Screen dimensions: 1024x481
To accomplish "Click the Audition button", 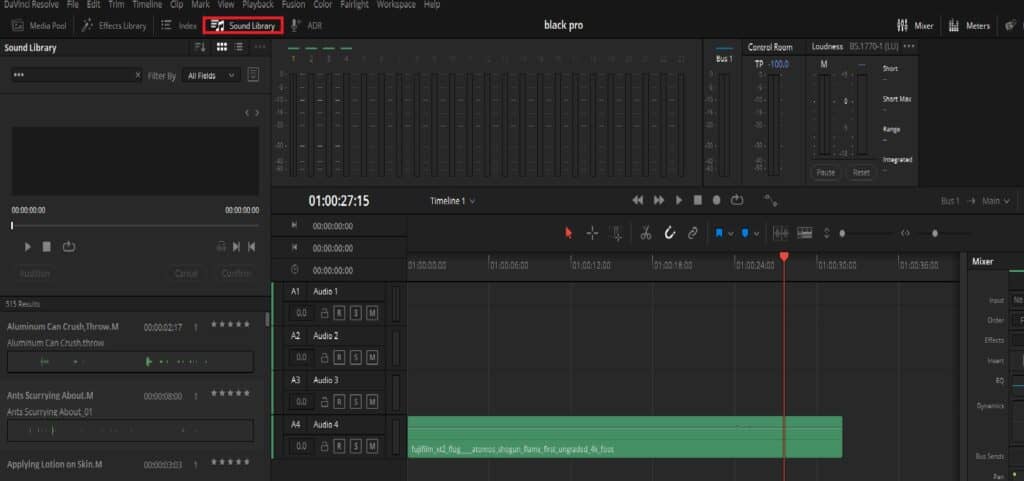I will [35, 273].
